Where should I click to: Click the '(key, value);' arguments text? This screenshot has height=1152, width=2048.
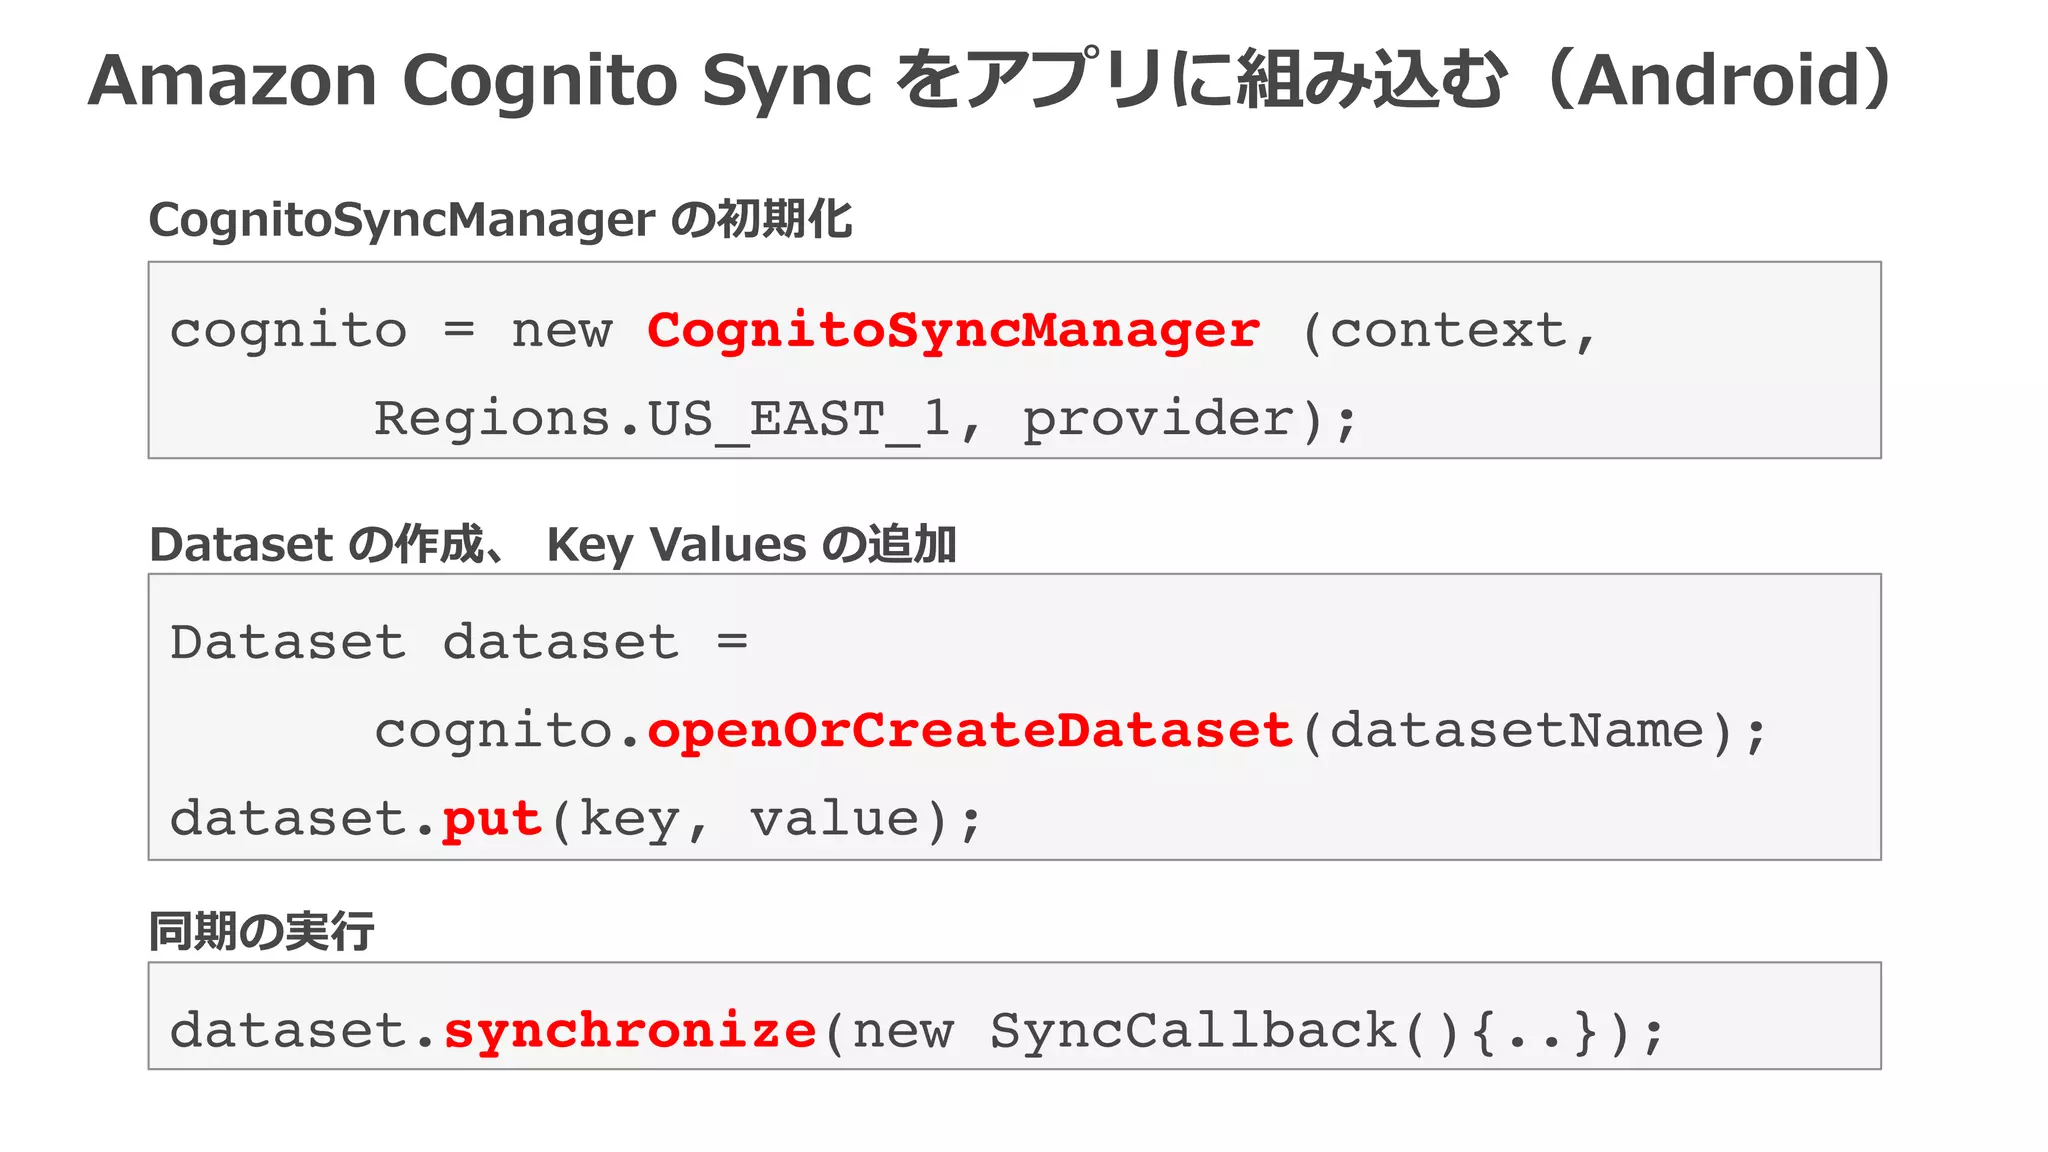pyautogui.click(x=766, y=820)
